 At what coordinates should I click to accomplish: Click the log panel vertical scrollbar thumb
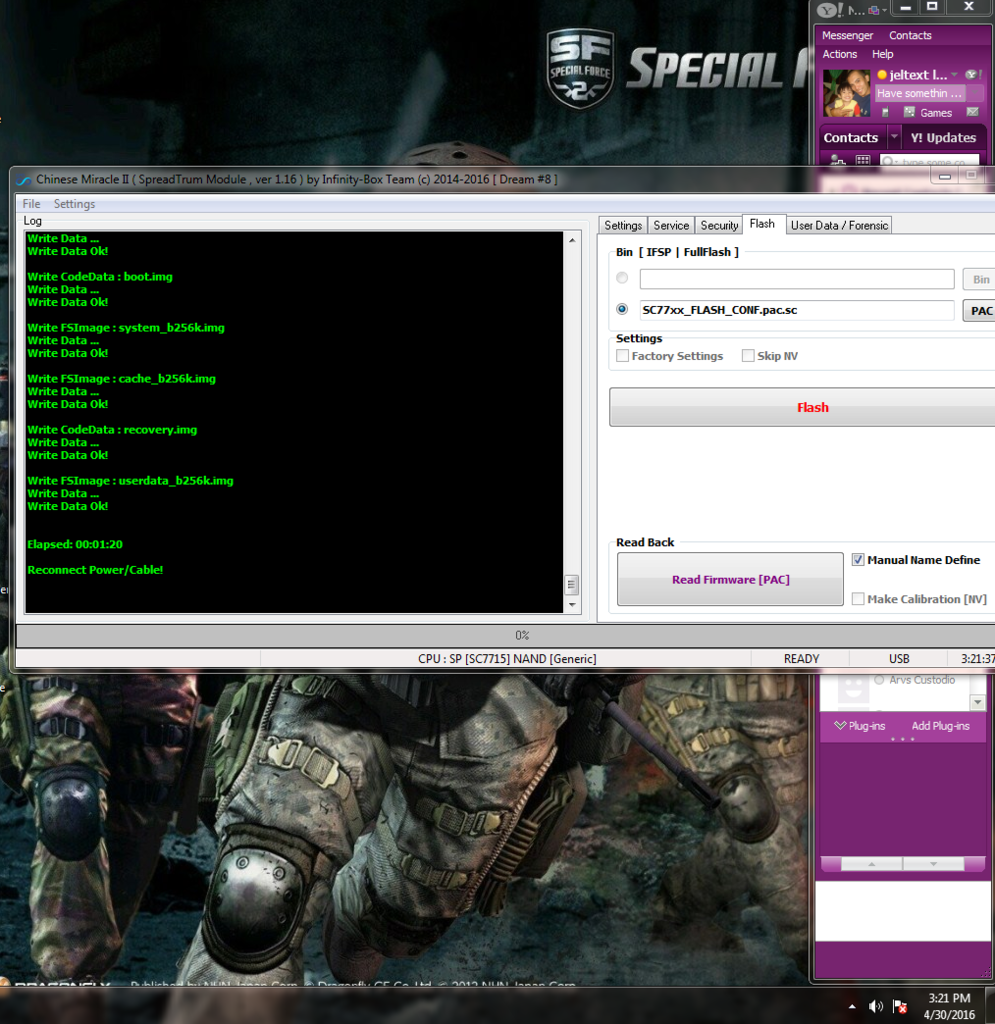click(572, 584)
